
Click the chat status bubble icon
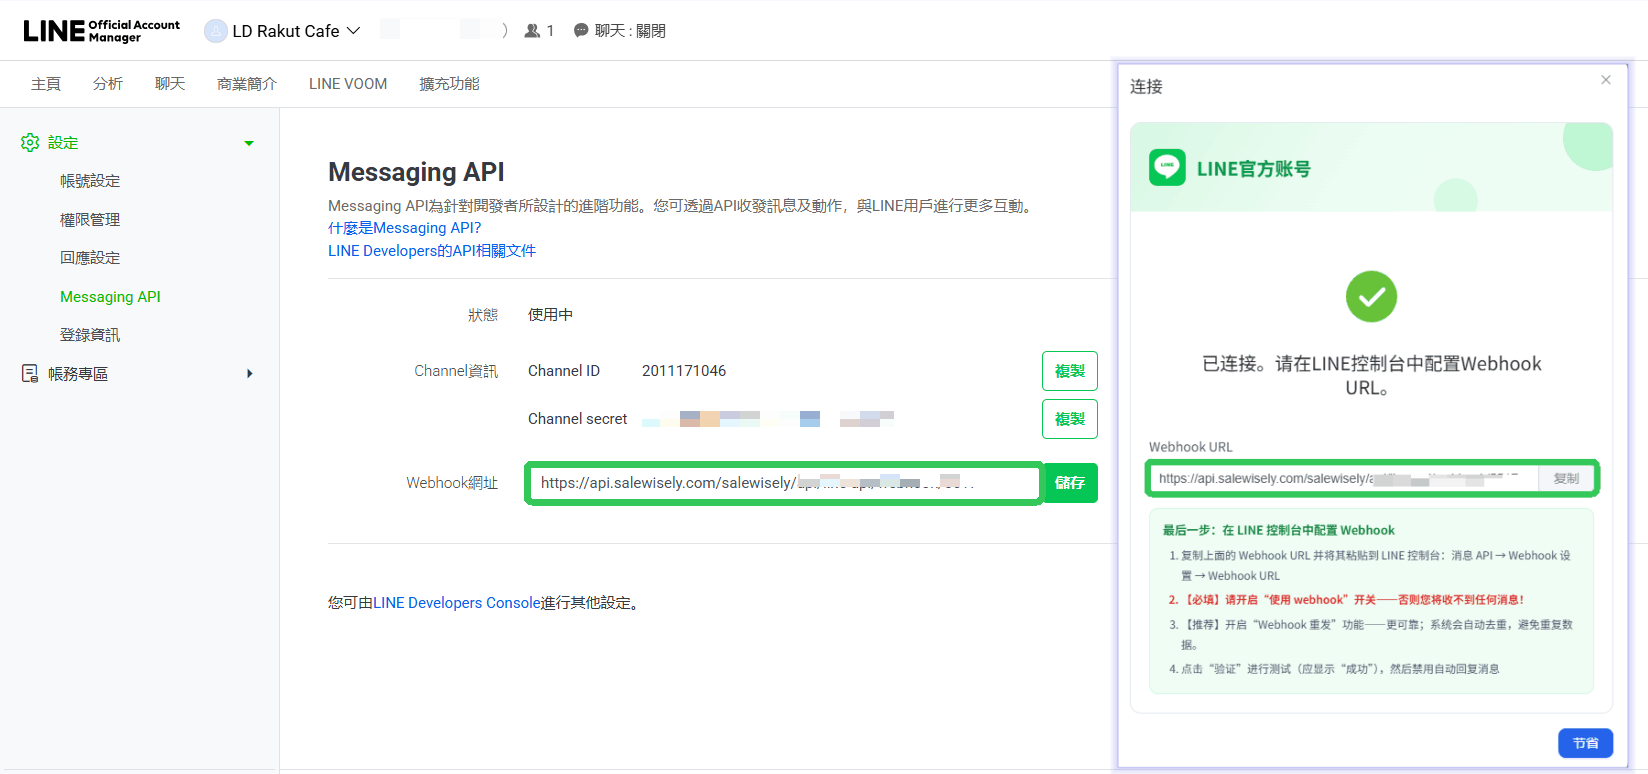click(x=581, y=31)
